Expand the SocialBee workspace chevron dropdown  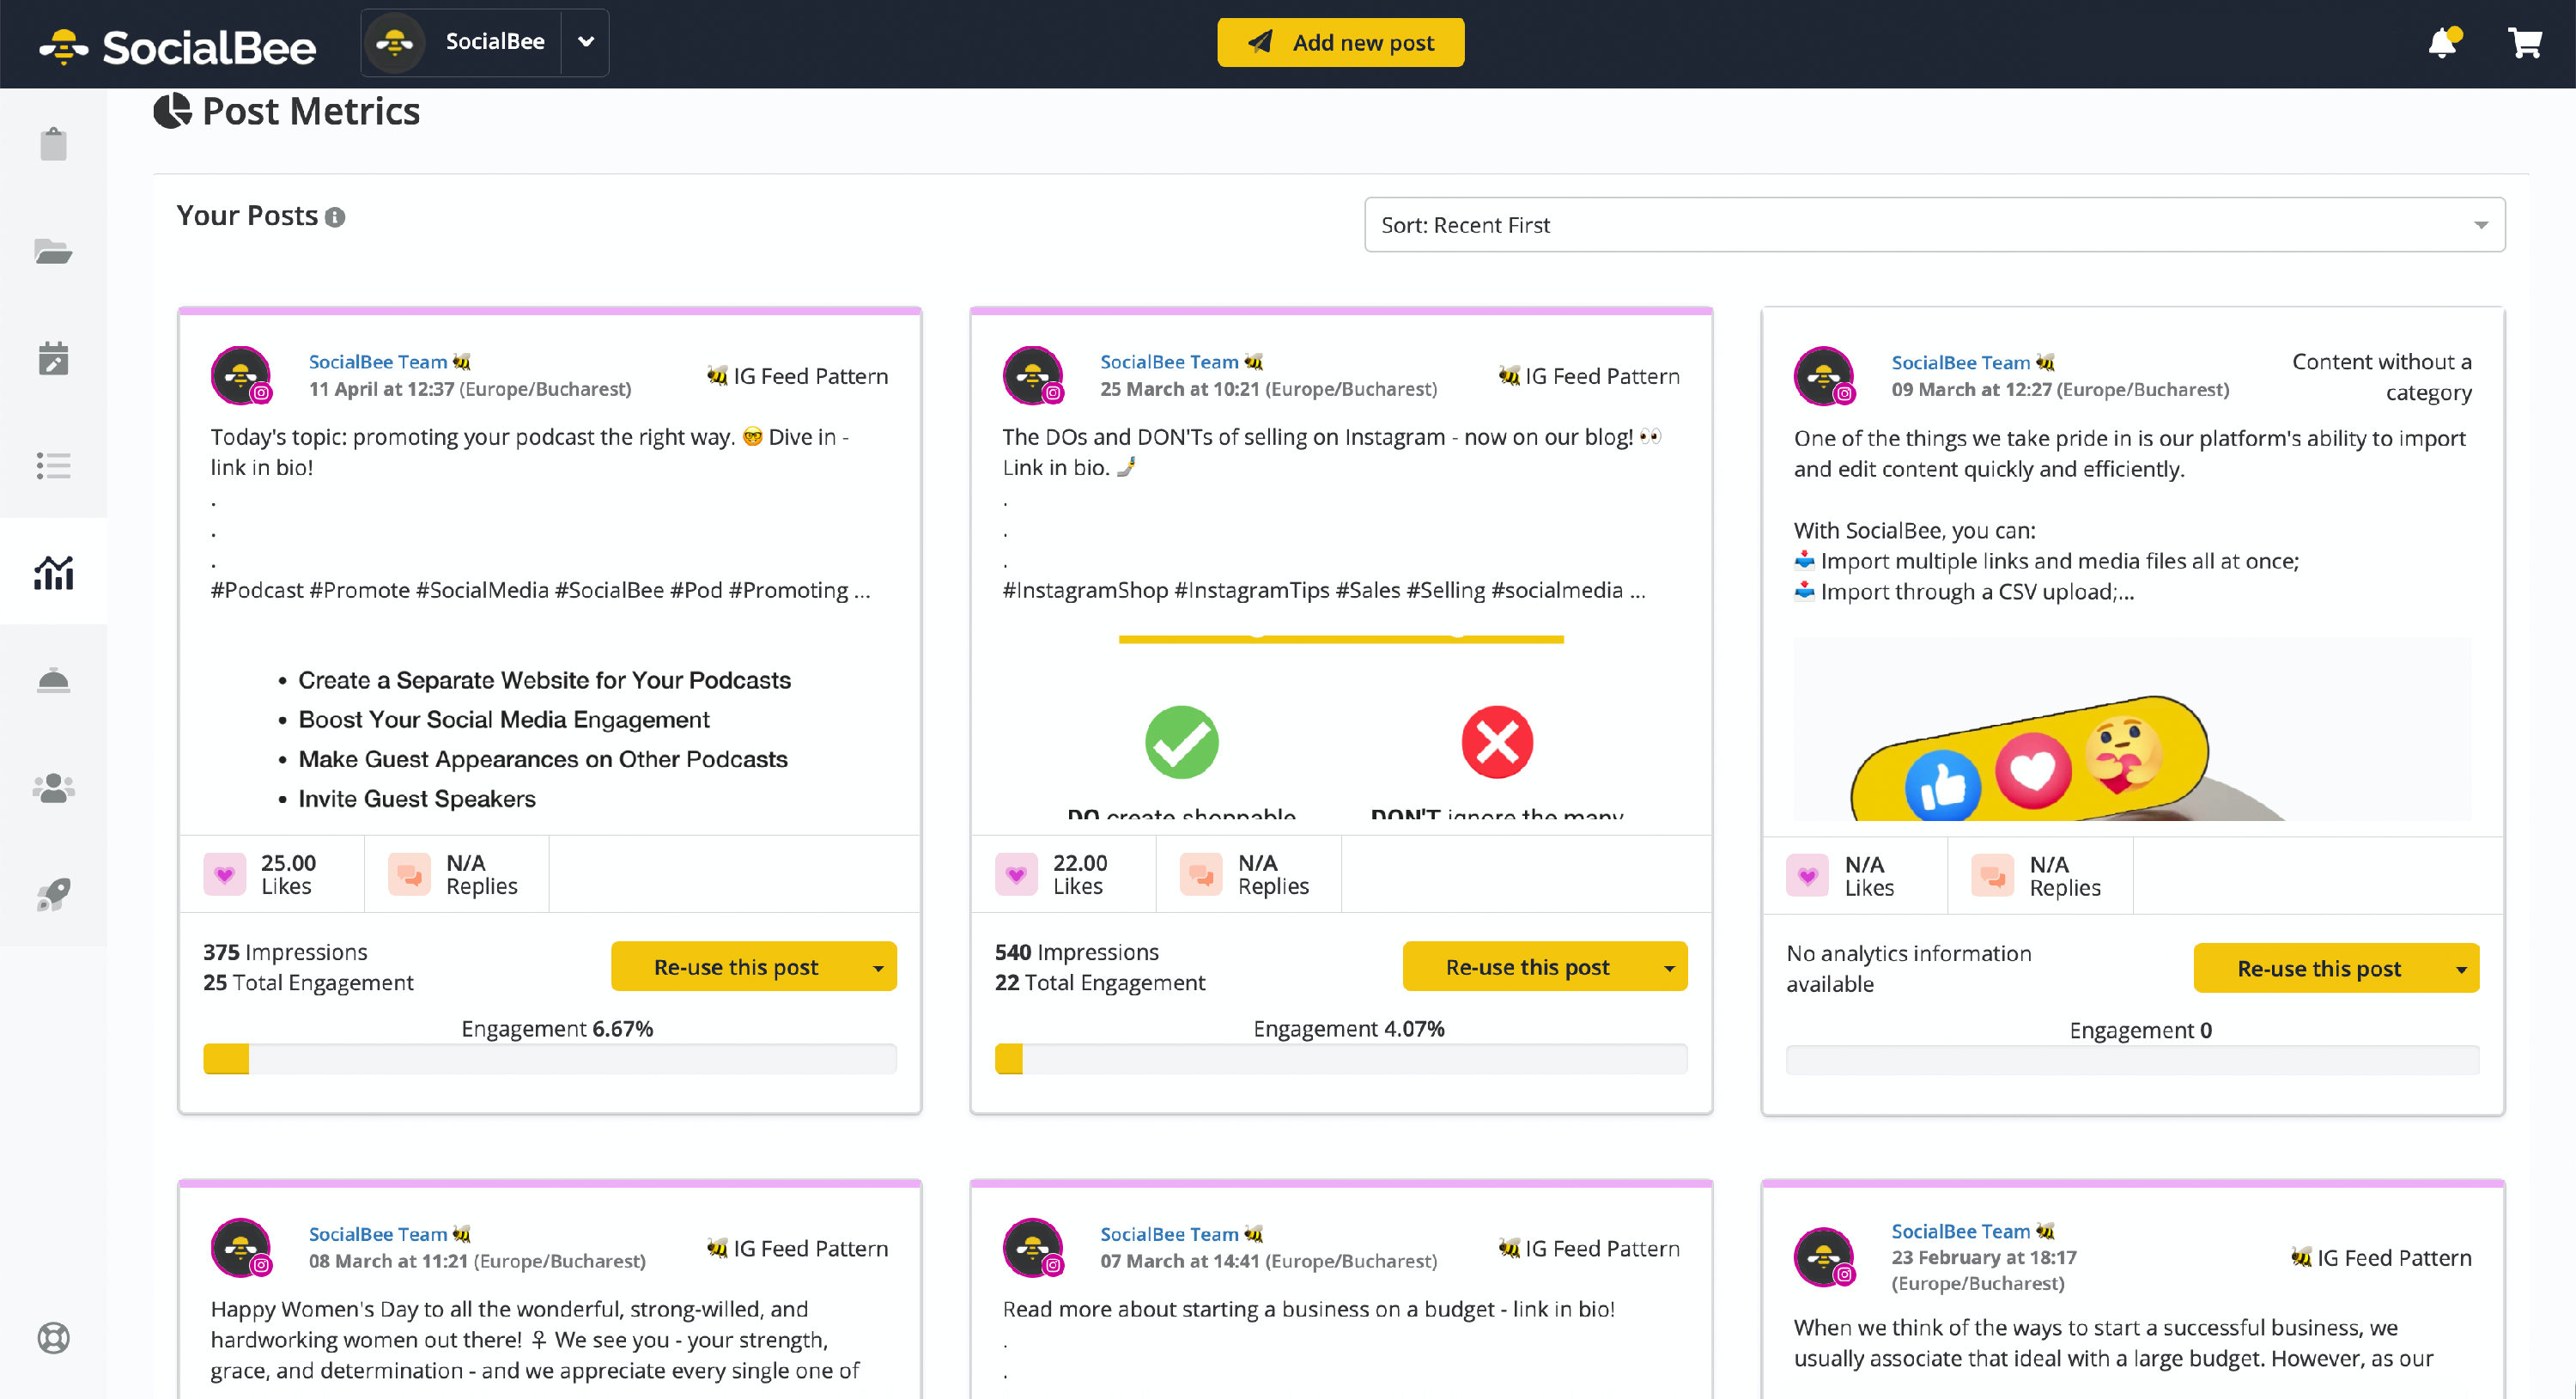pos(586,42)
